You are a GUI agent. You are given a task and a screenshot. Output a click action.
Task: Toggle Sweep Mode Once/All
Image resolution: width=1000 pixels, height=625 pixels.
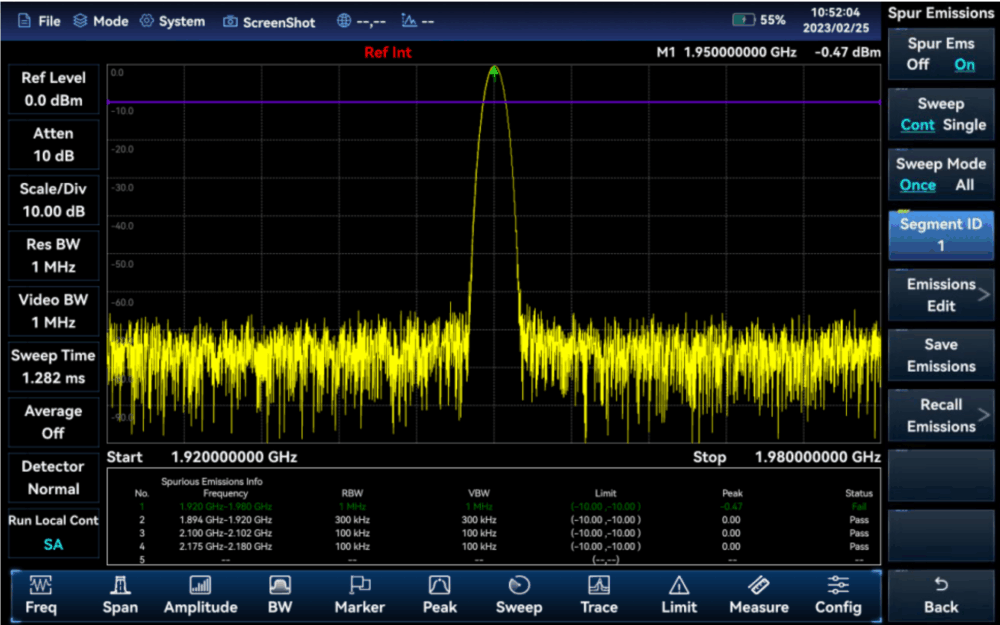point(940,174)
